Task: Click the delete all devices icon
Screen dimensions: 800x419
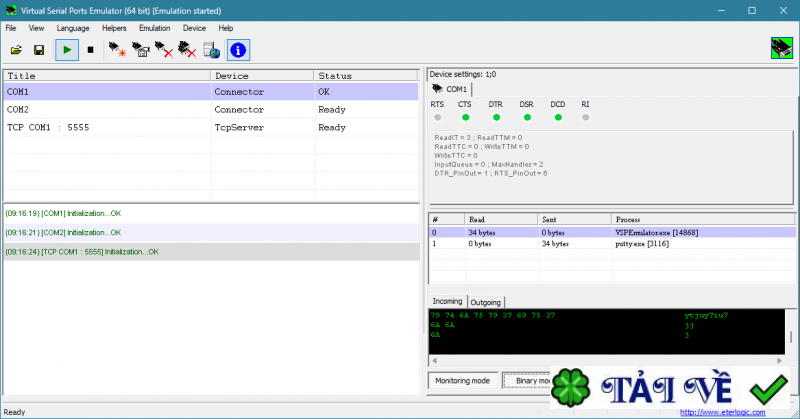Action: click(x=187, y=49)
